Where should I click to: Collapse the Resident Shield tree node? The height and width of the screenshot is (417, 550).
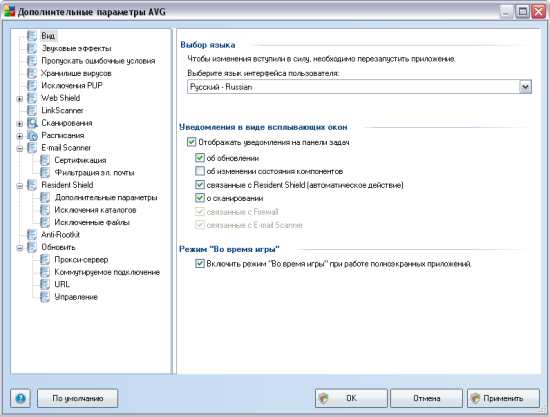pyautogui.click(x=20, y=186)
